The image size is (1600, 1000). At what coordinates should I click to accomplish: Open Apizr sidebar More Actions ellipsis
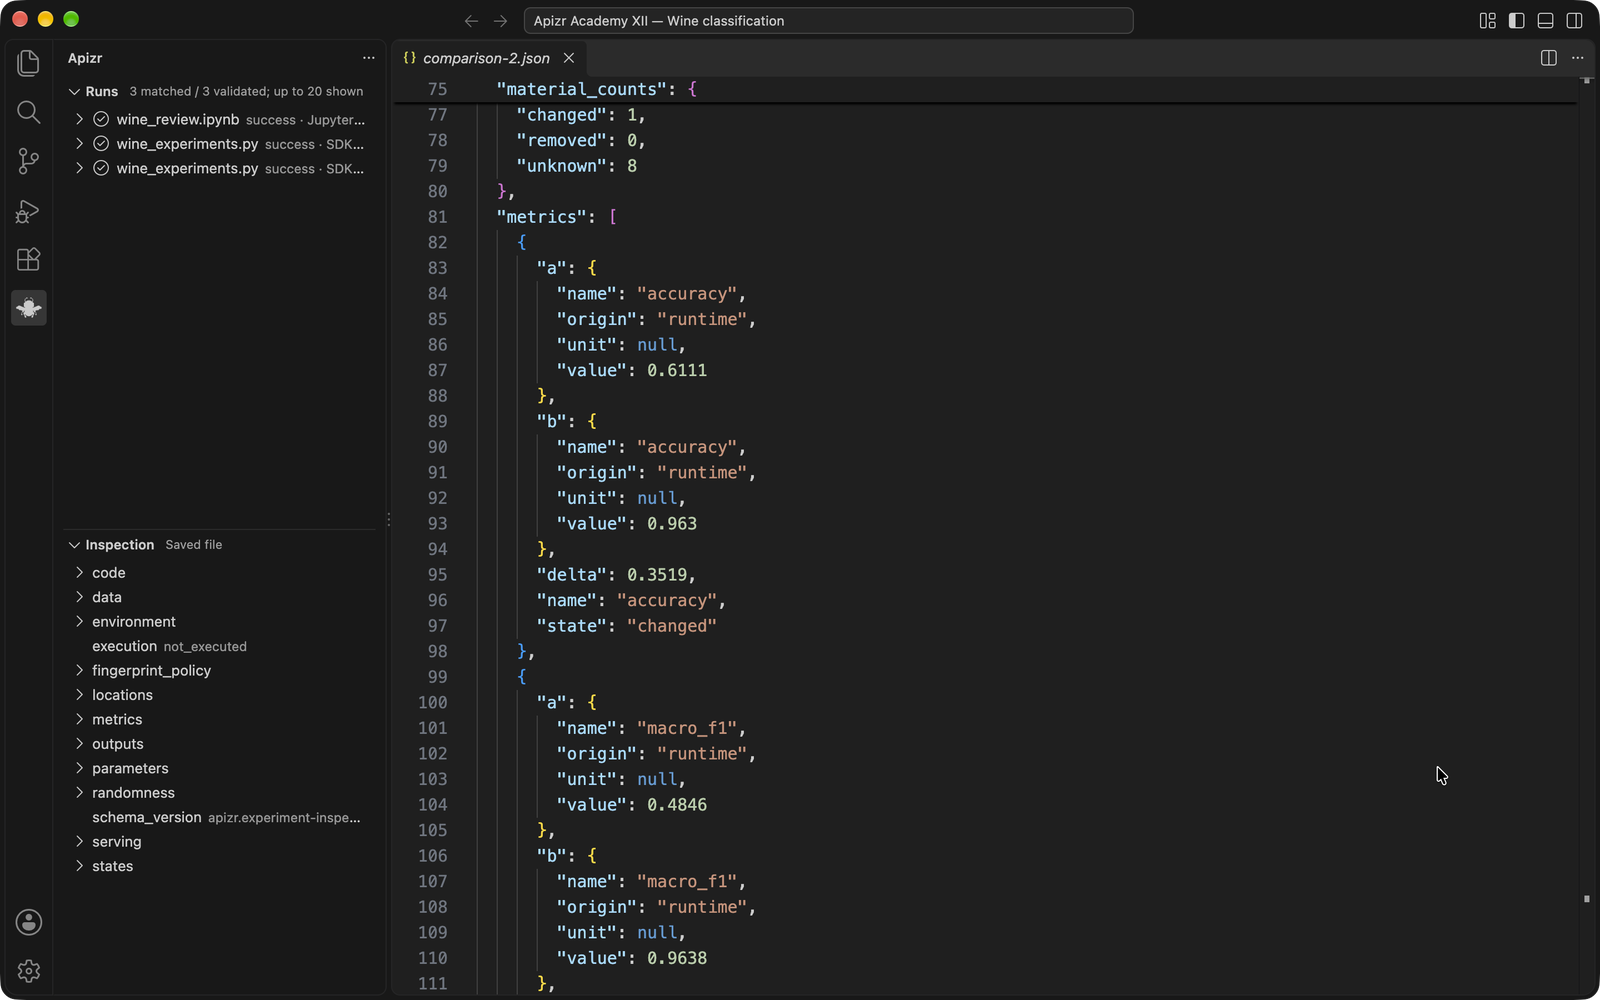[369, 58]
